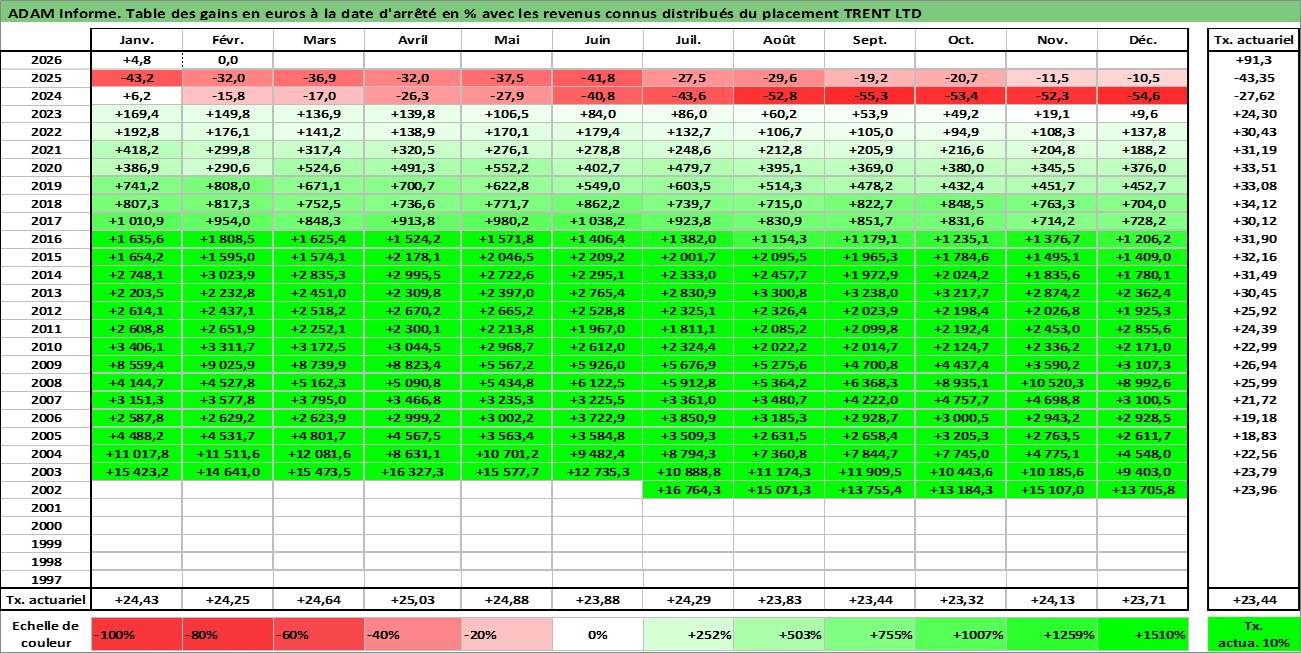Select the '-43,2' January 2025 cell
Viewport: 1301px width, 653px height.
pyautogui.click(x=136, y=78)
